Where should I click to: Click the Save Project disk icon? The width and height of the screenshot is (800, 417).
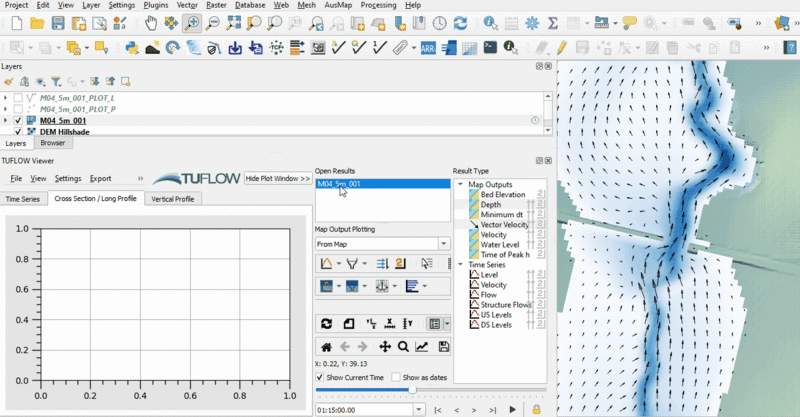(58, 23)
